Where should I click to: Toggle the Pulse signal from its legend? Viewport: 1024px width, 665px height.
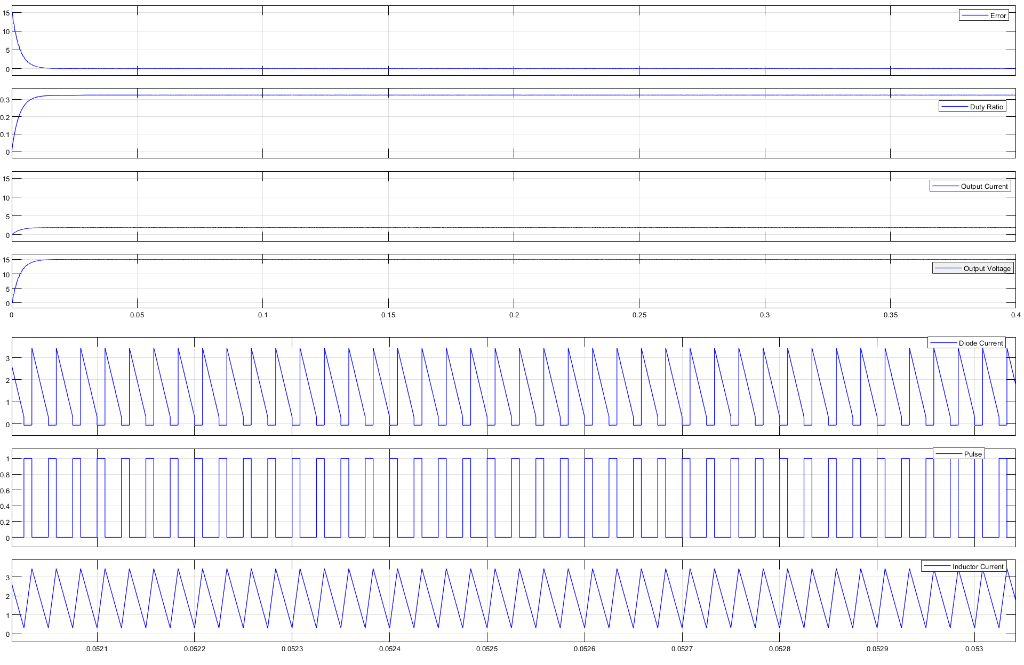973,453
